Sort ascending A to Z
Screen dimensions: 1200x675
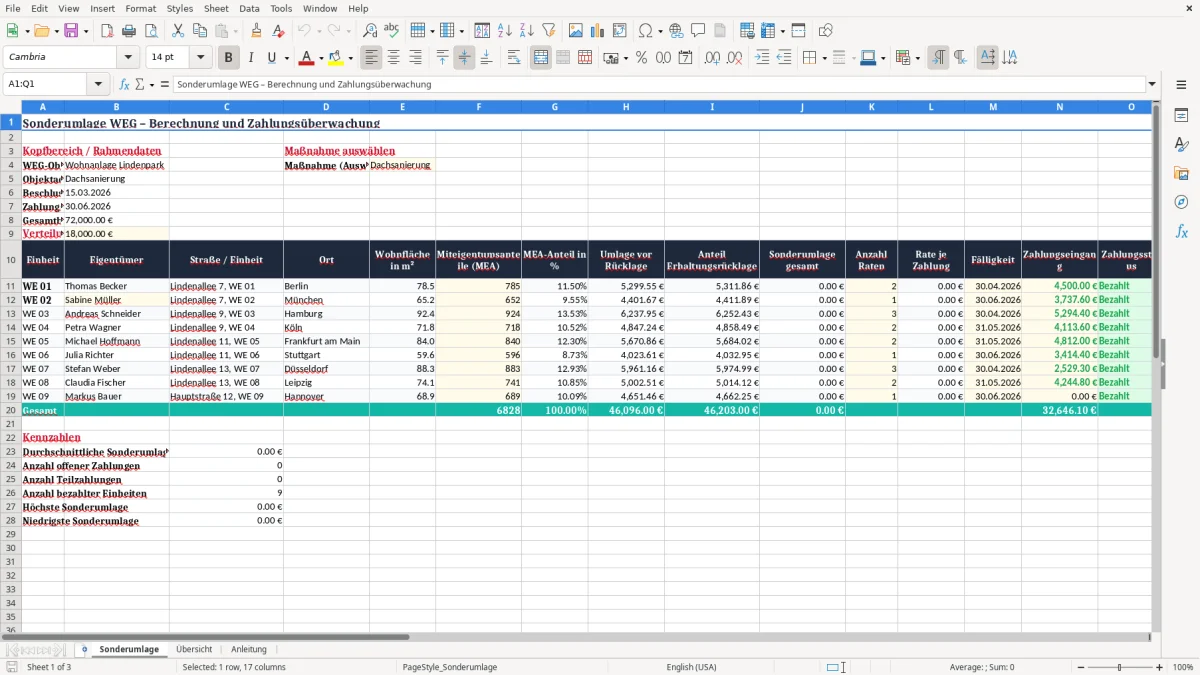tap(505, 31)
